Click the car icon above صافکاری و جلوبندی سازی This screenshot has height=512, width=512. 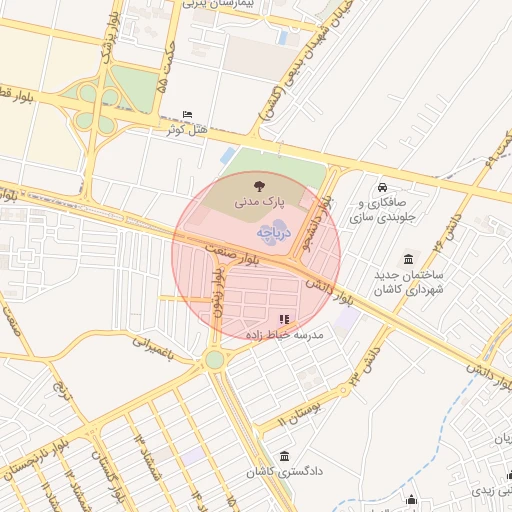pos(382,187)
